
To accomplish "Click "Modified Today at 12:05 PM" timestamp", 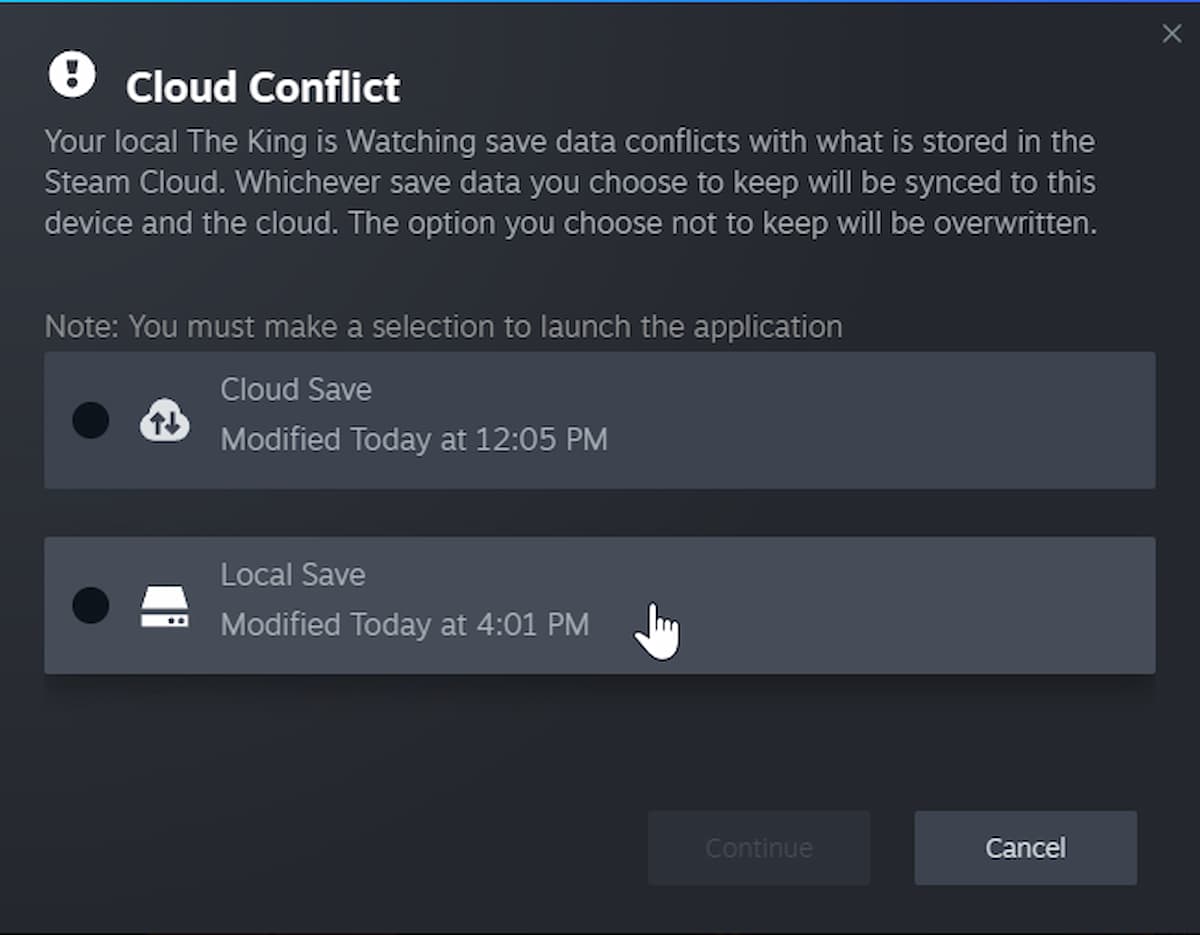I will pos(414,440).
